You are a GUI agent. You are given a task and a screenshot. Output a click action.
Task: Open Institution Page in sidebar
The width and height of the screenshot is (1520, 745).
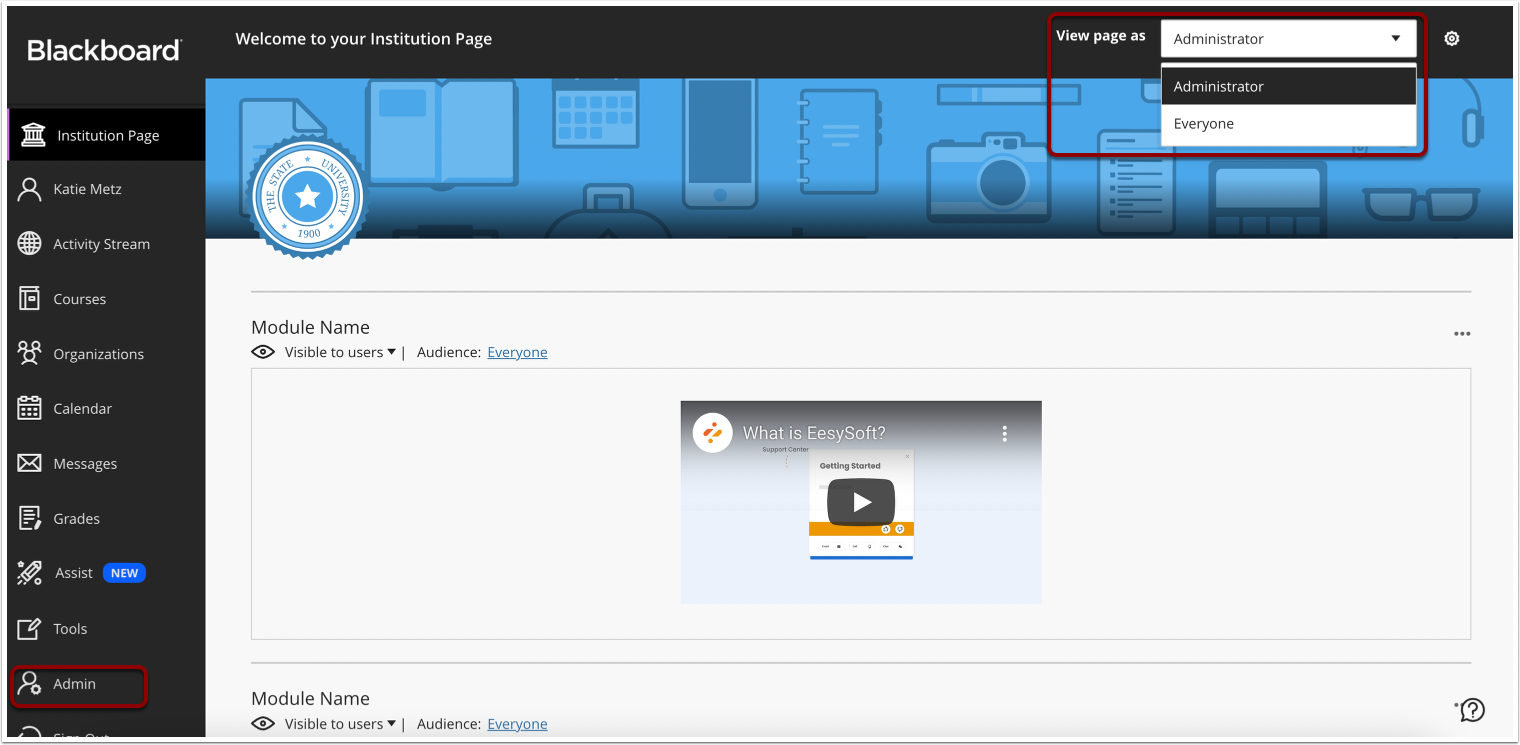[106, 135]
